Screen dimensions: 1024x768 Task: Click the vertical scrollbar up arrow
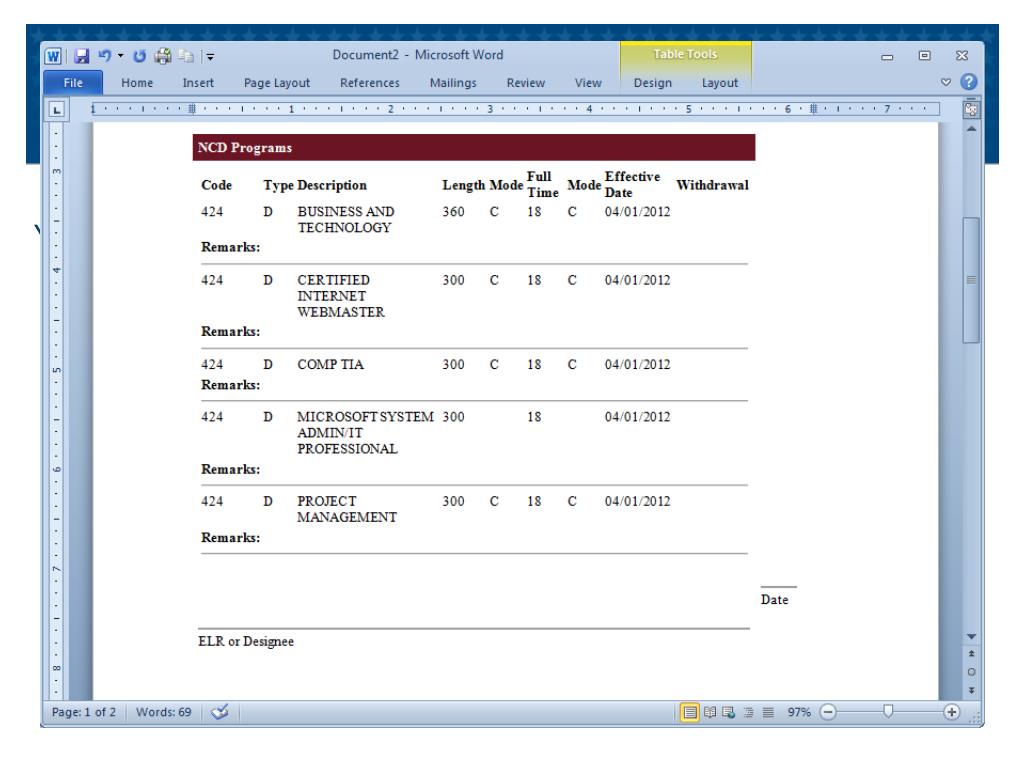(x=971, y=129)
